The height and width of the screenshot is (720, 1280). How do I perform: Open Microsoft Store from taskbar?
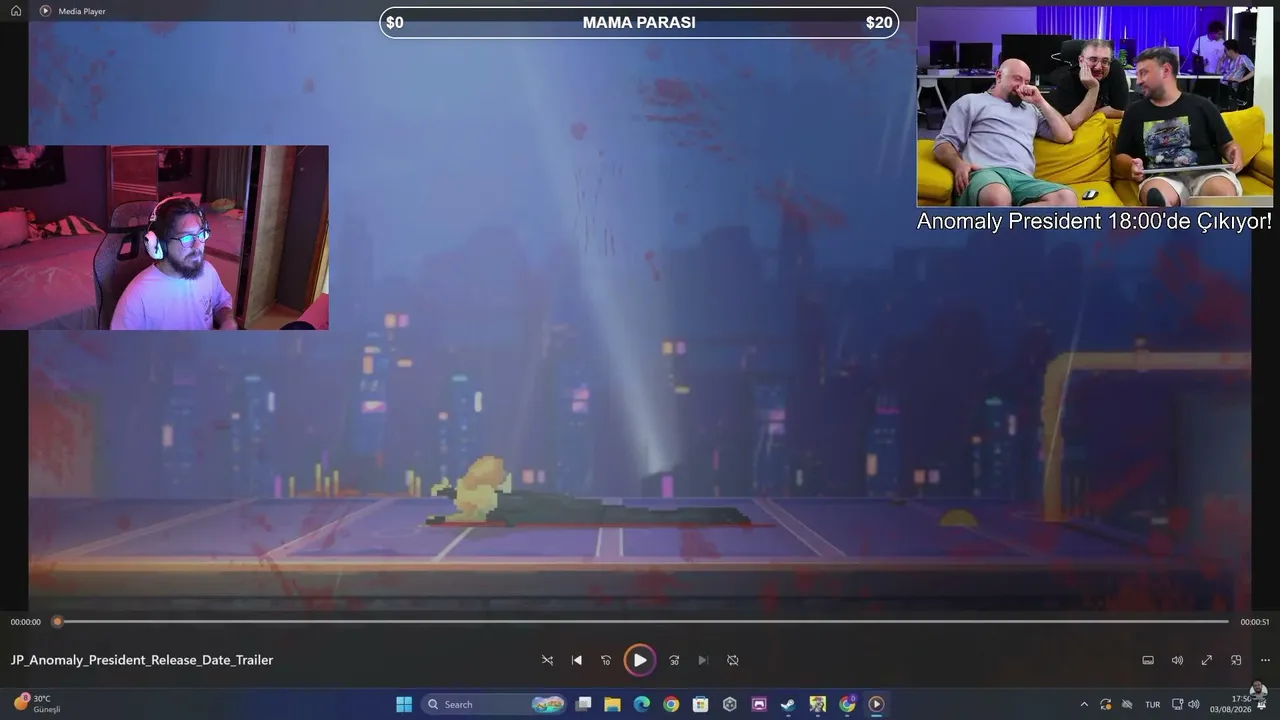click(x=700, y=704)
